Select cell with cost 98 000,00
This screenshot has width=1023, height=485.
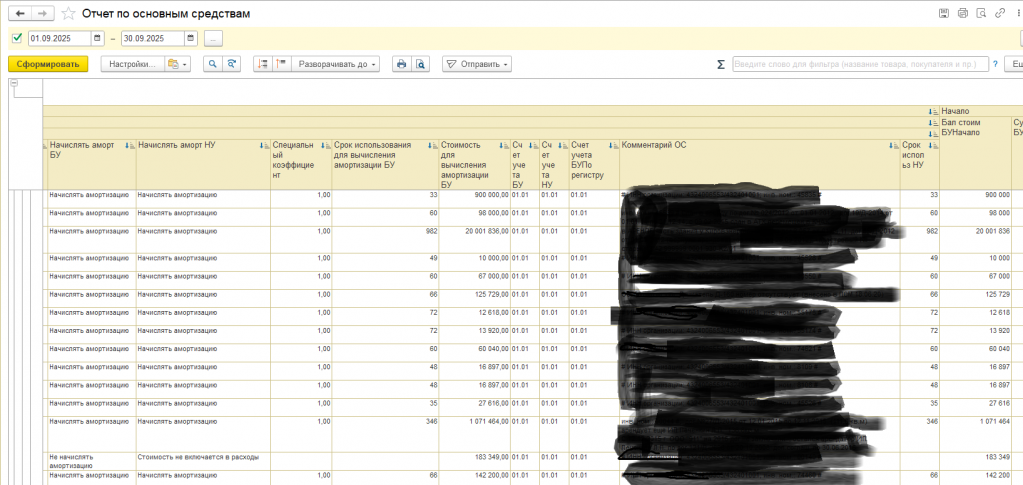(474, 217)
